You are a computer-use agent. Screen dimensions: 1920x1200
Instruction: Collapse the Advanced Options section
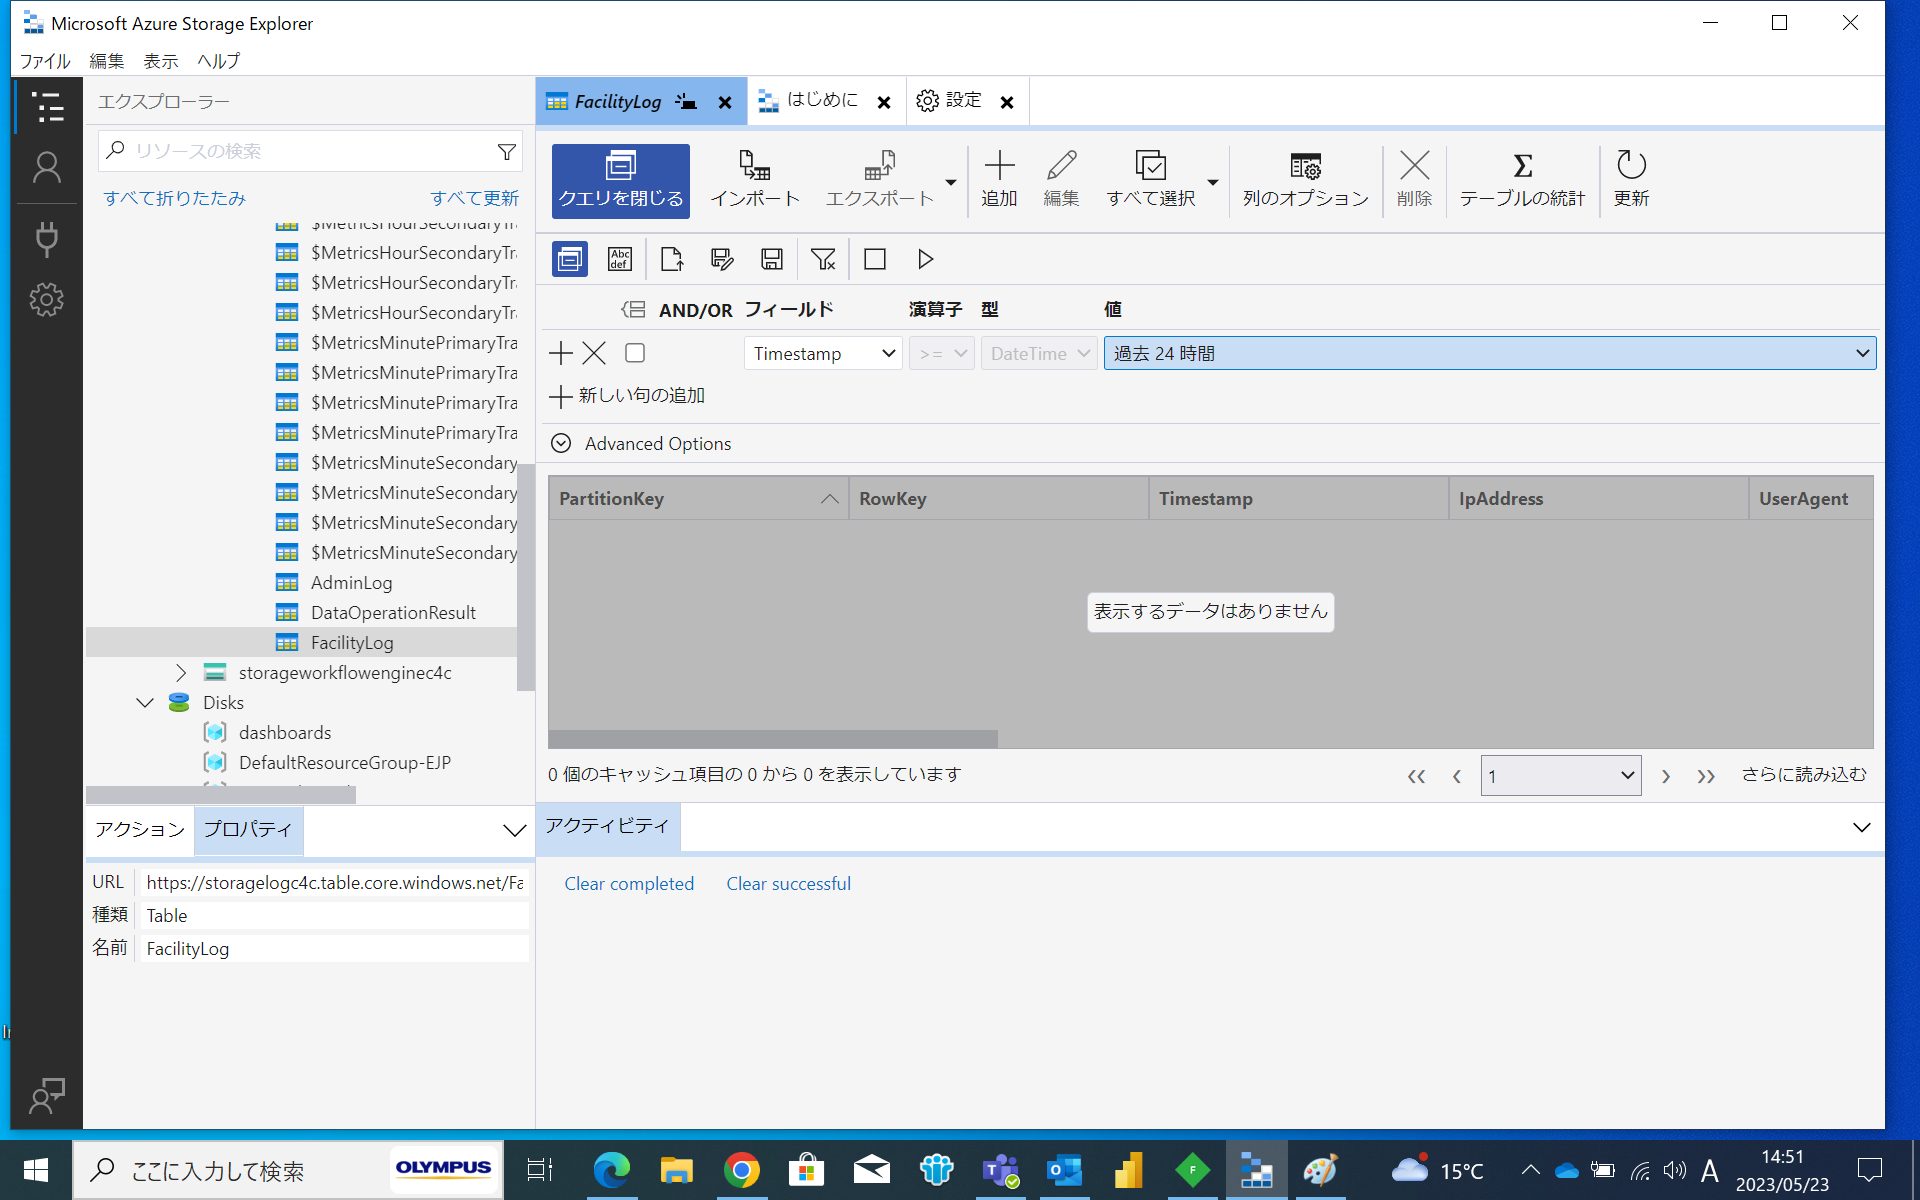[560, 443]
